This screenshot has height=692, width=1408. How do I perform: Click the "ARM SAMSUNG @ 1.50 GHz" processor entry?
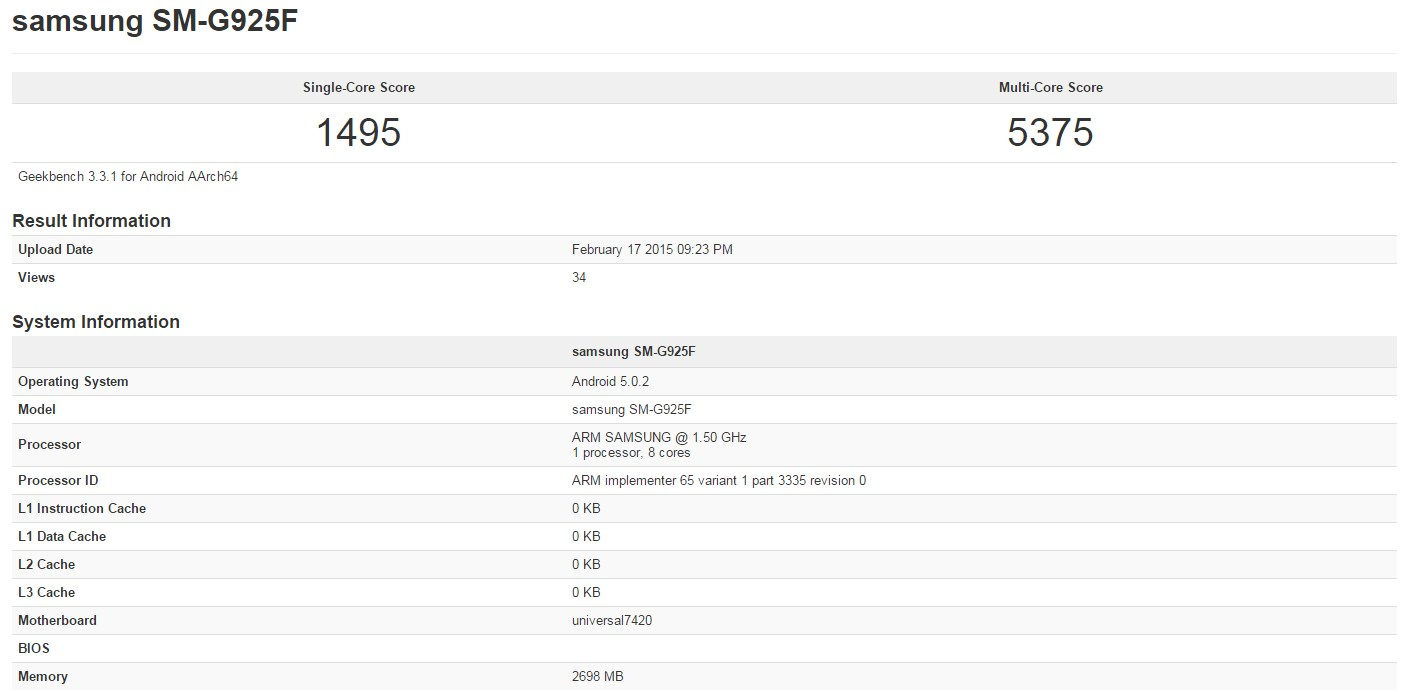pos(660,437)
